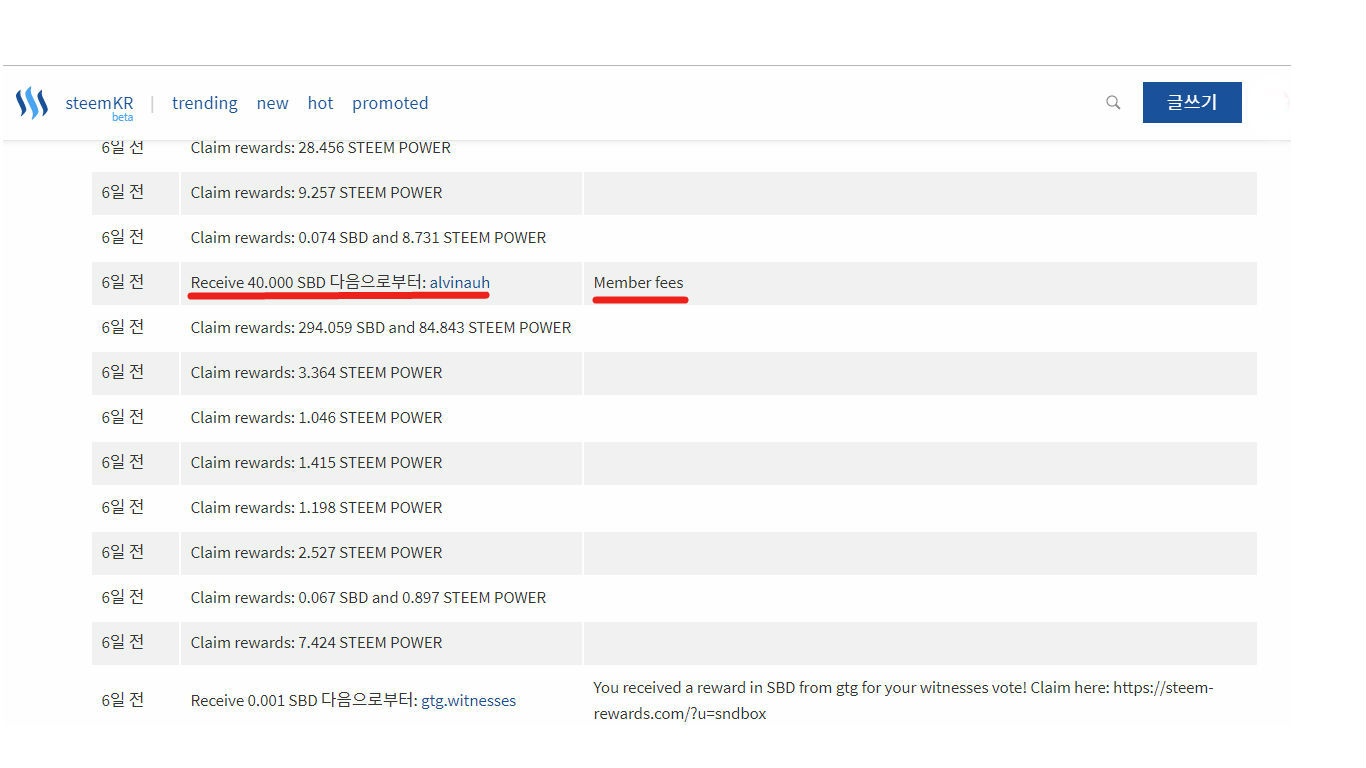
Task: Switch to the new posts feed
Action: 272,103
